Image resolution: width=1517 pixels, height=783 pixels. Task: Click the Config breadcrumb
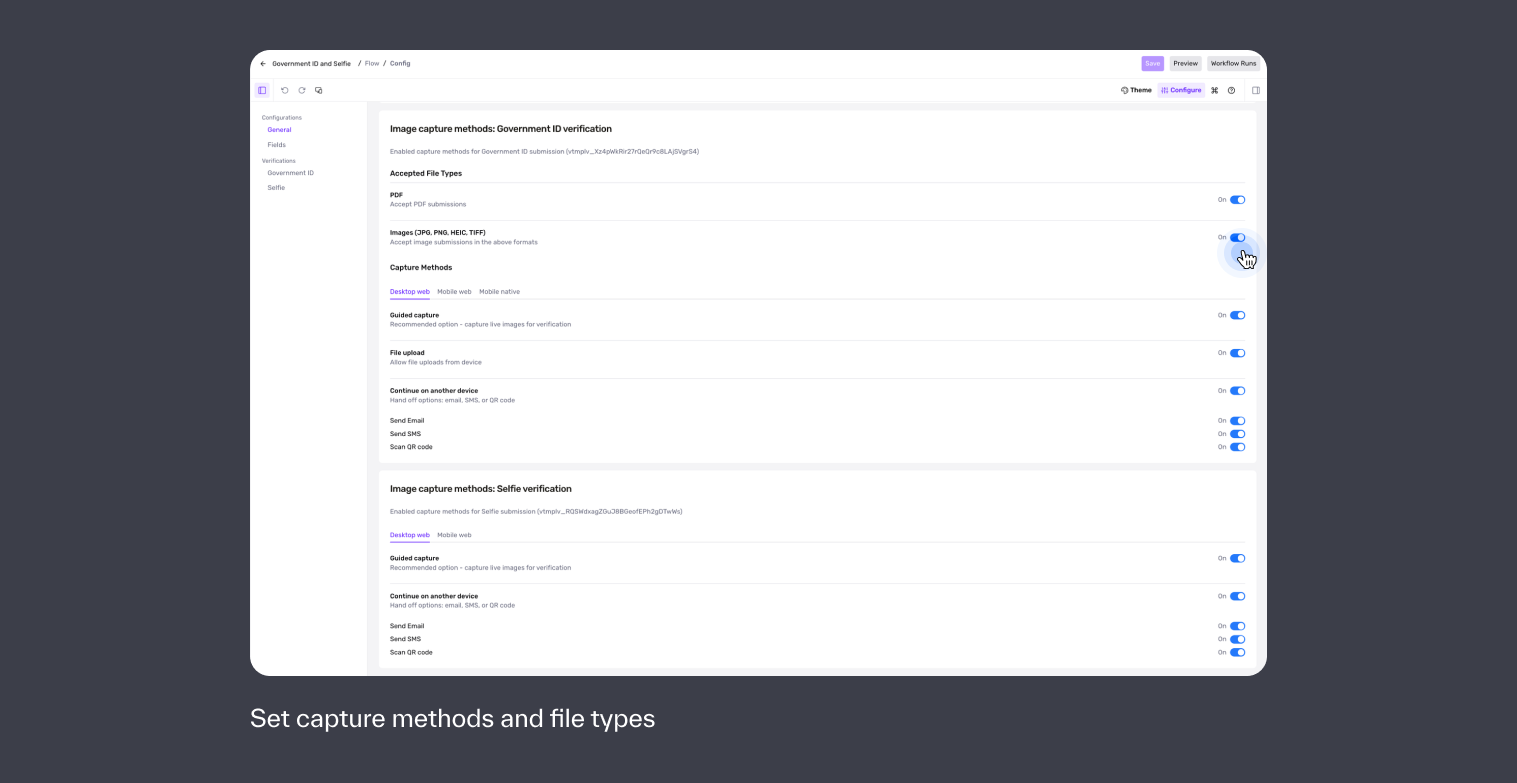(x=400, y=64)
